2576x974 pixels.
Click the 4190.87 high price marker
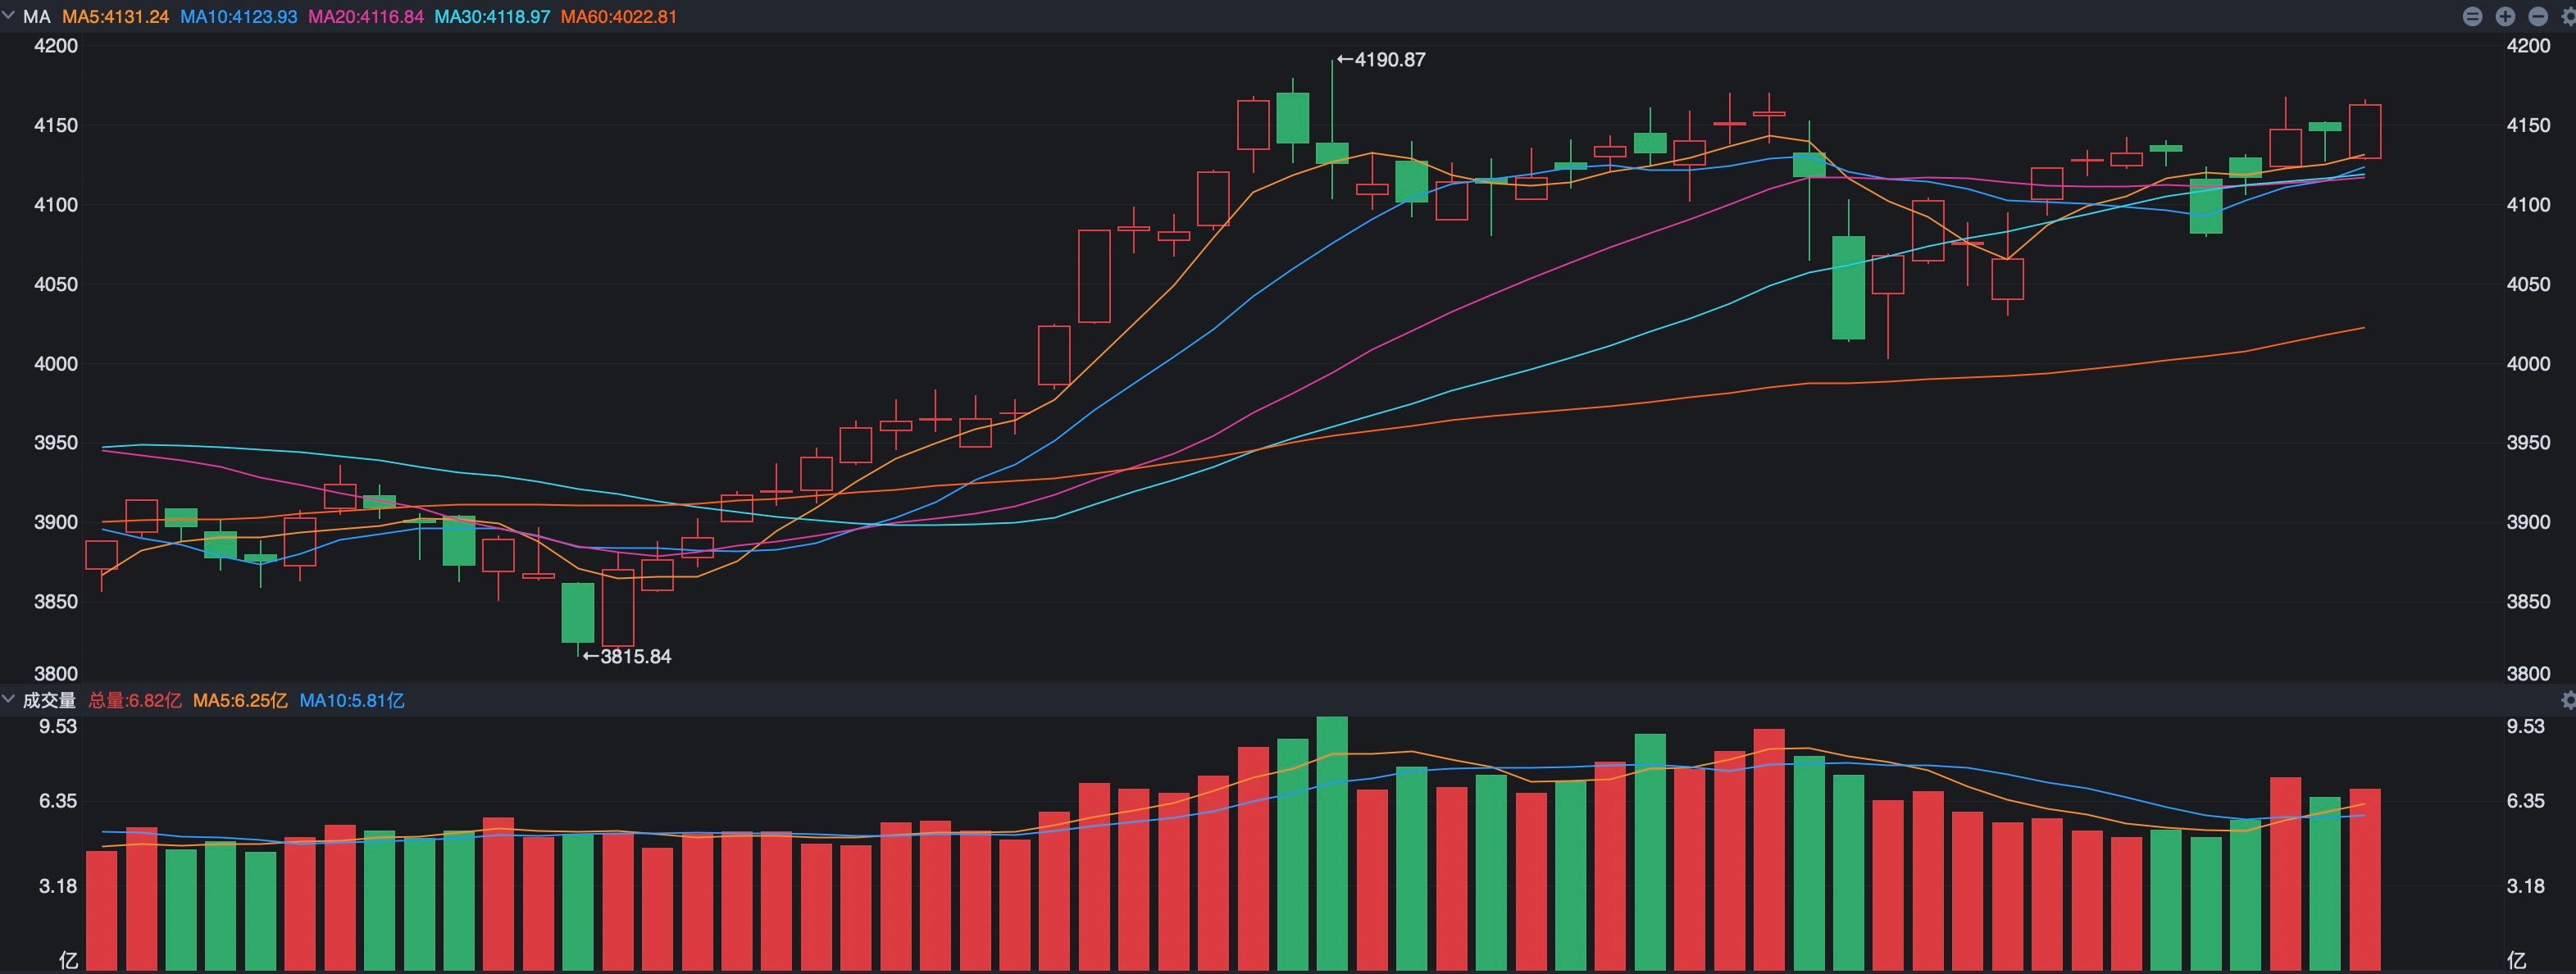click(x=1381, y=60)
